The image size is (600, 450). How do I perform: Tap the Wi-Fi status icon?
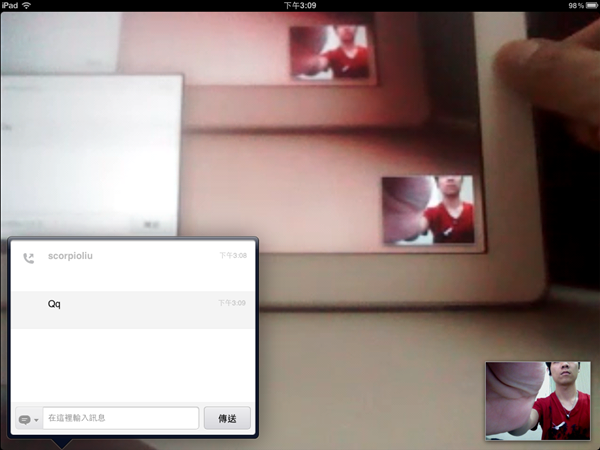26,5
